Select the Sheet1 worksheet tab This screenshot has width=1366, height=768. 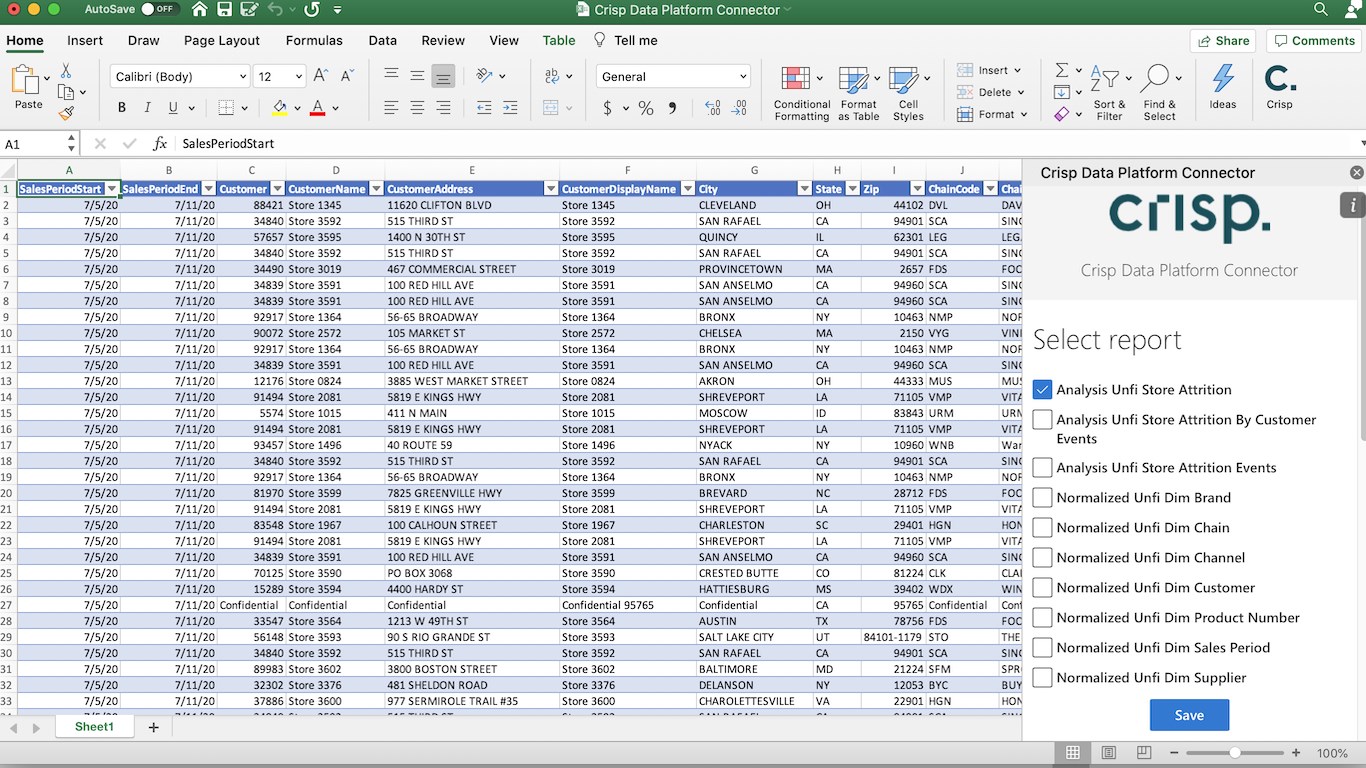click(94, 727)
